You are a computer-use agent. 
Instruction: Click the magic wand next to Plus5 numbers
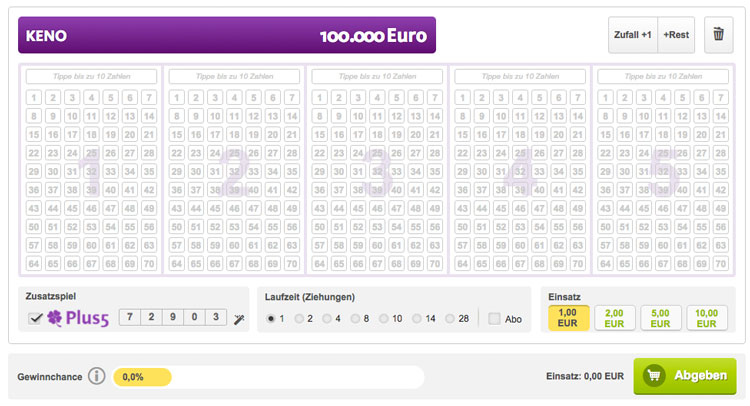[x=240, y=318]
